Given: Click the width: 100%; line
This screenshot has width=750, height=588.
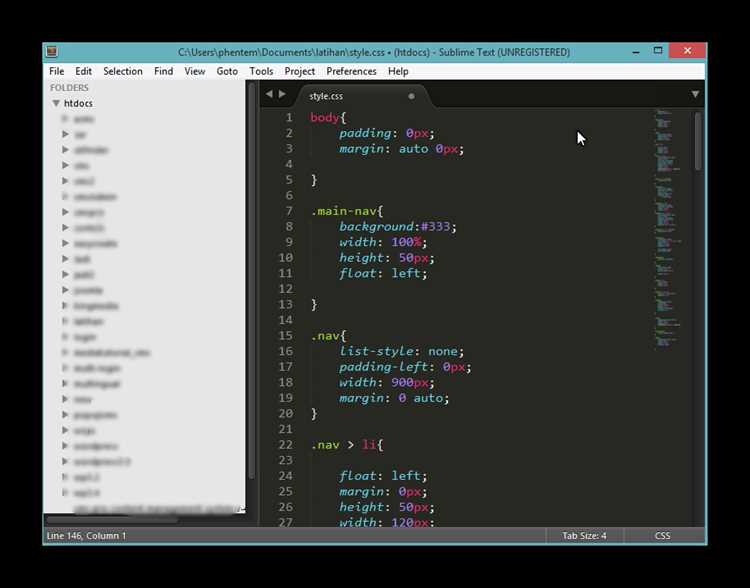Looking at the screenshot, I should (383, 242).
